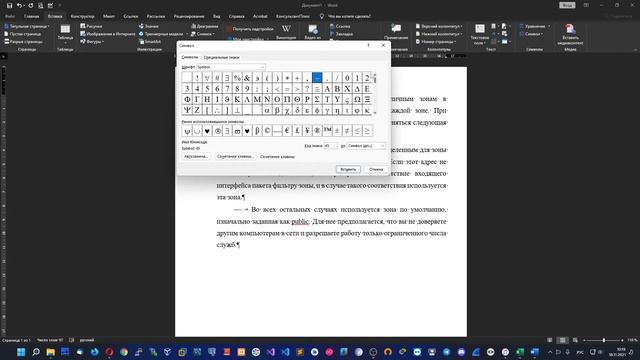Select Σ symbol in symbol grid
640x360 pixels.
point(317,99)
